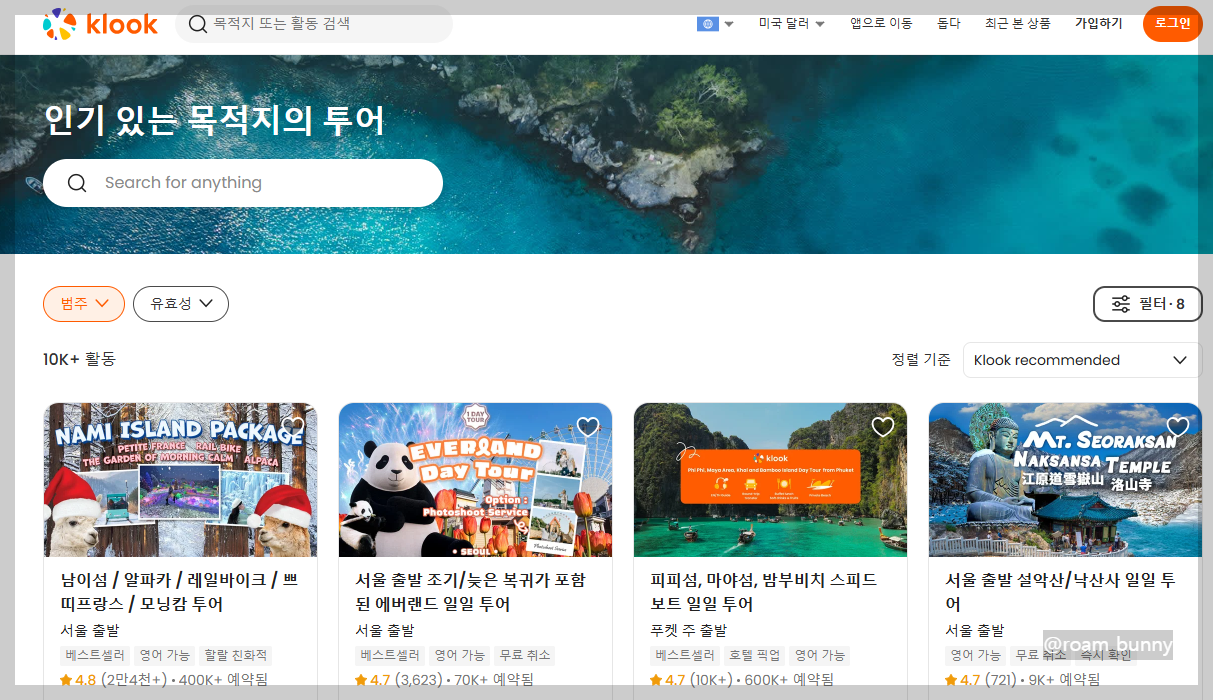
Task: Open 최근 본 상품 recently viewed
Action: pos(1018,23)
